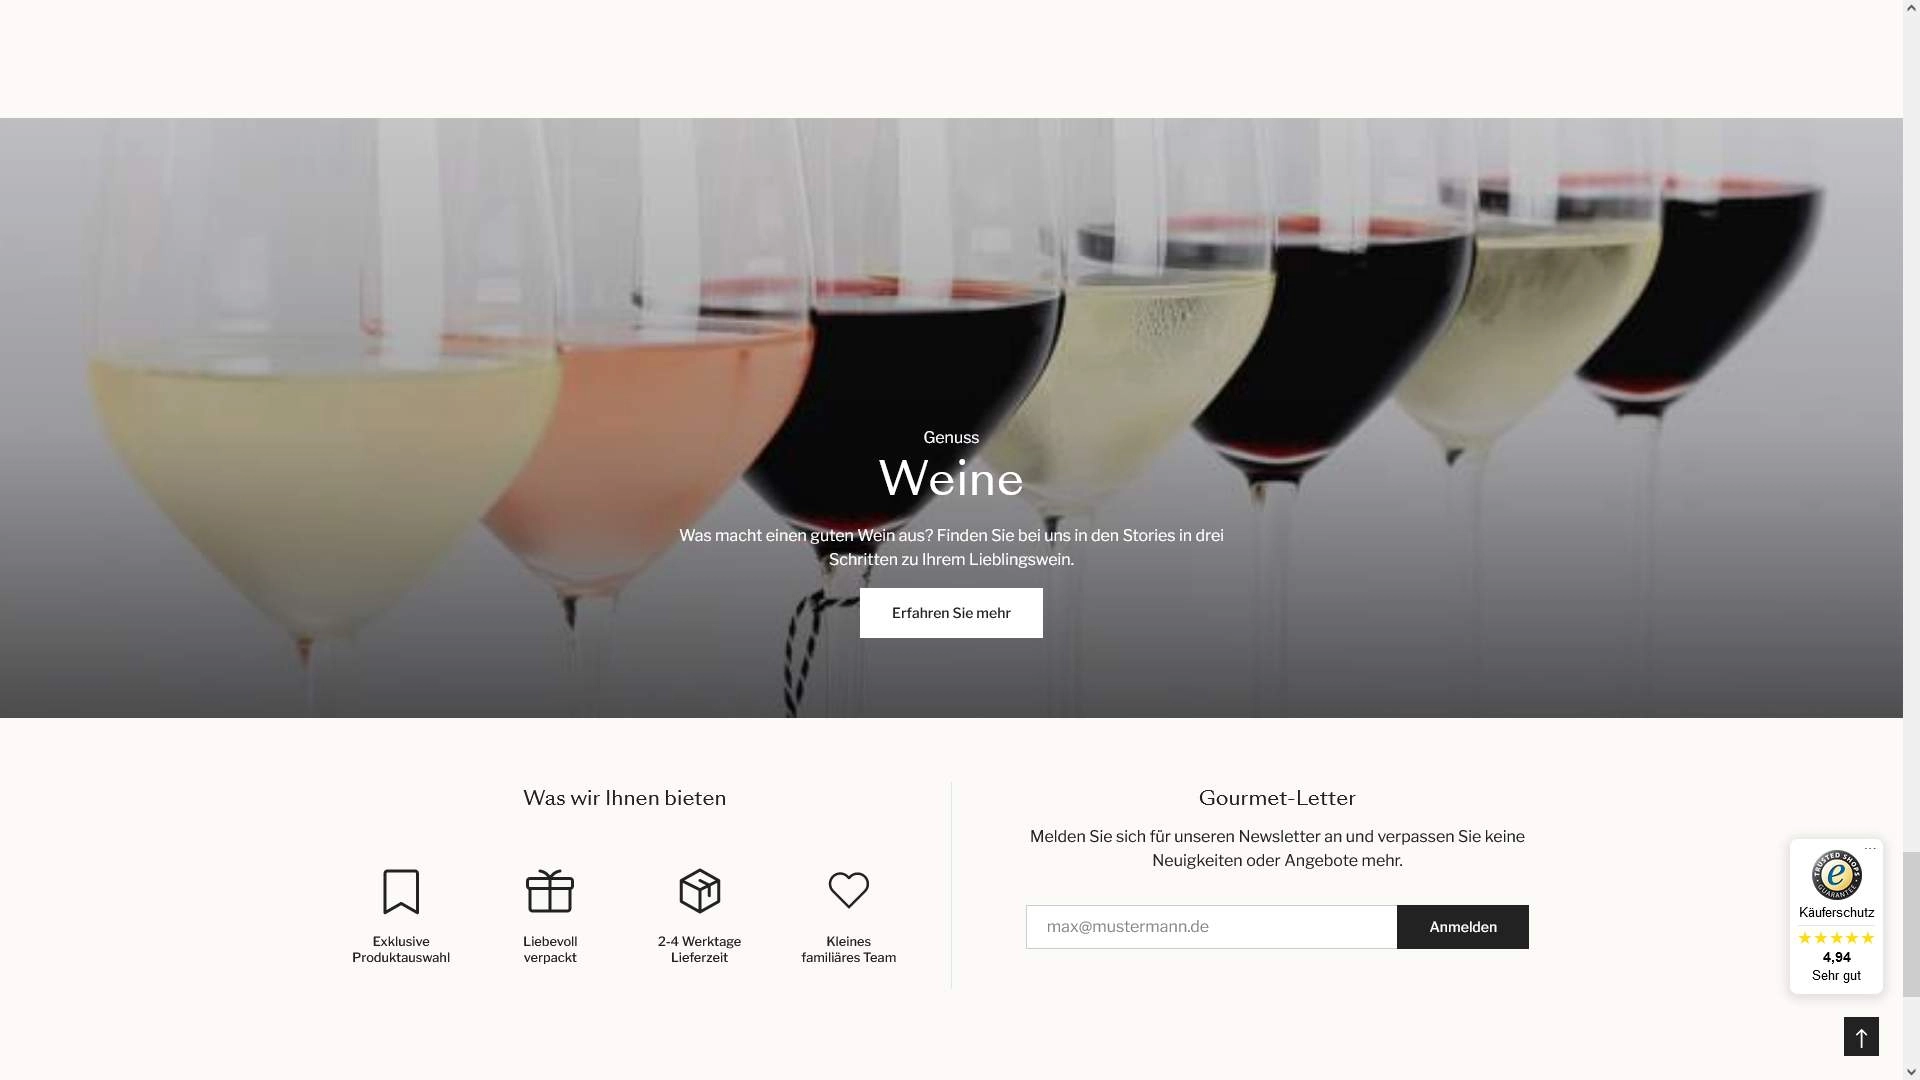Submit newsletter with the Anmelden button
The width and height of the screenshot is (1920, 1080).
coord(1463,927)
